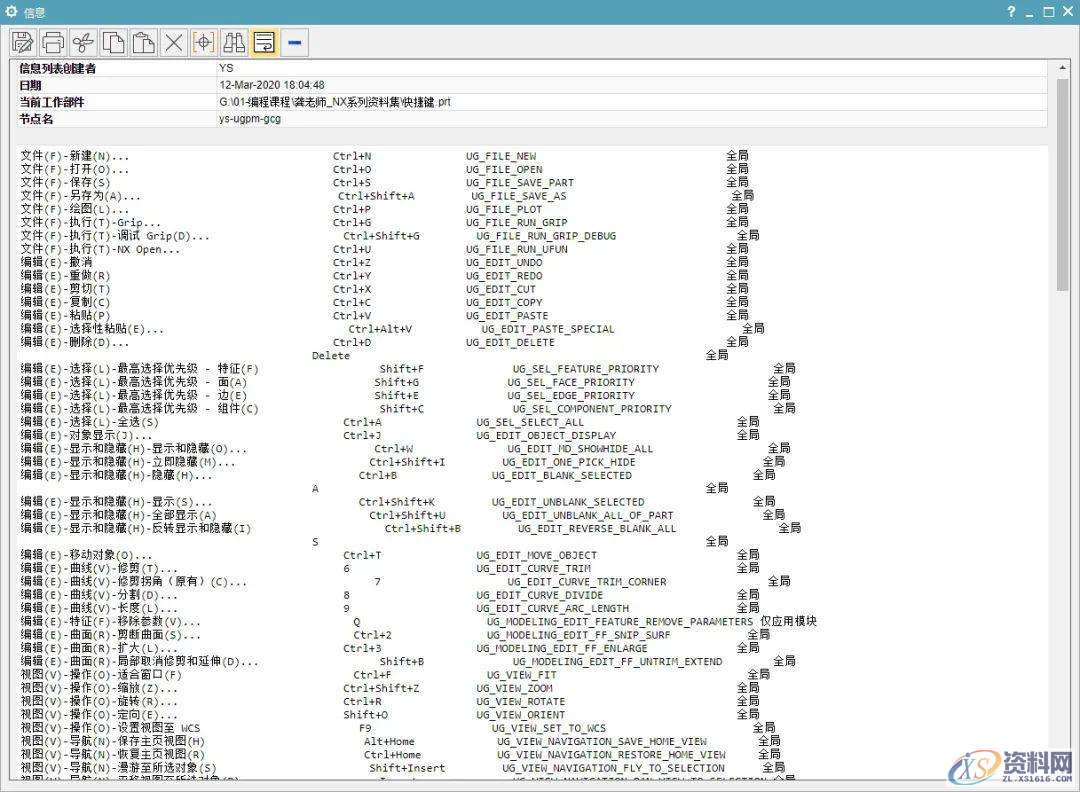The width and height of the screenshot is (1080, 792).
Task: Click the 日期 row value 12-Mar-2020
Action: 271,85
